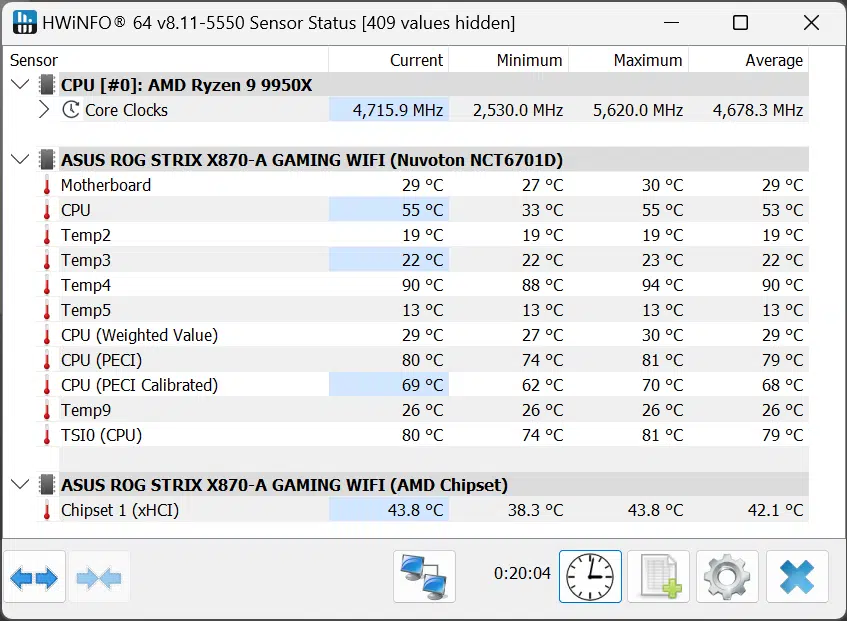
Task: Click the 33 °C minimum CPU temperature
Action: [542, 210]
